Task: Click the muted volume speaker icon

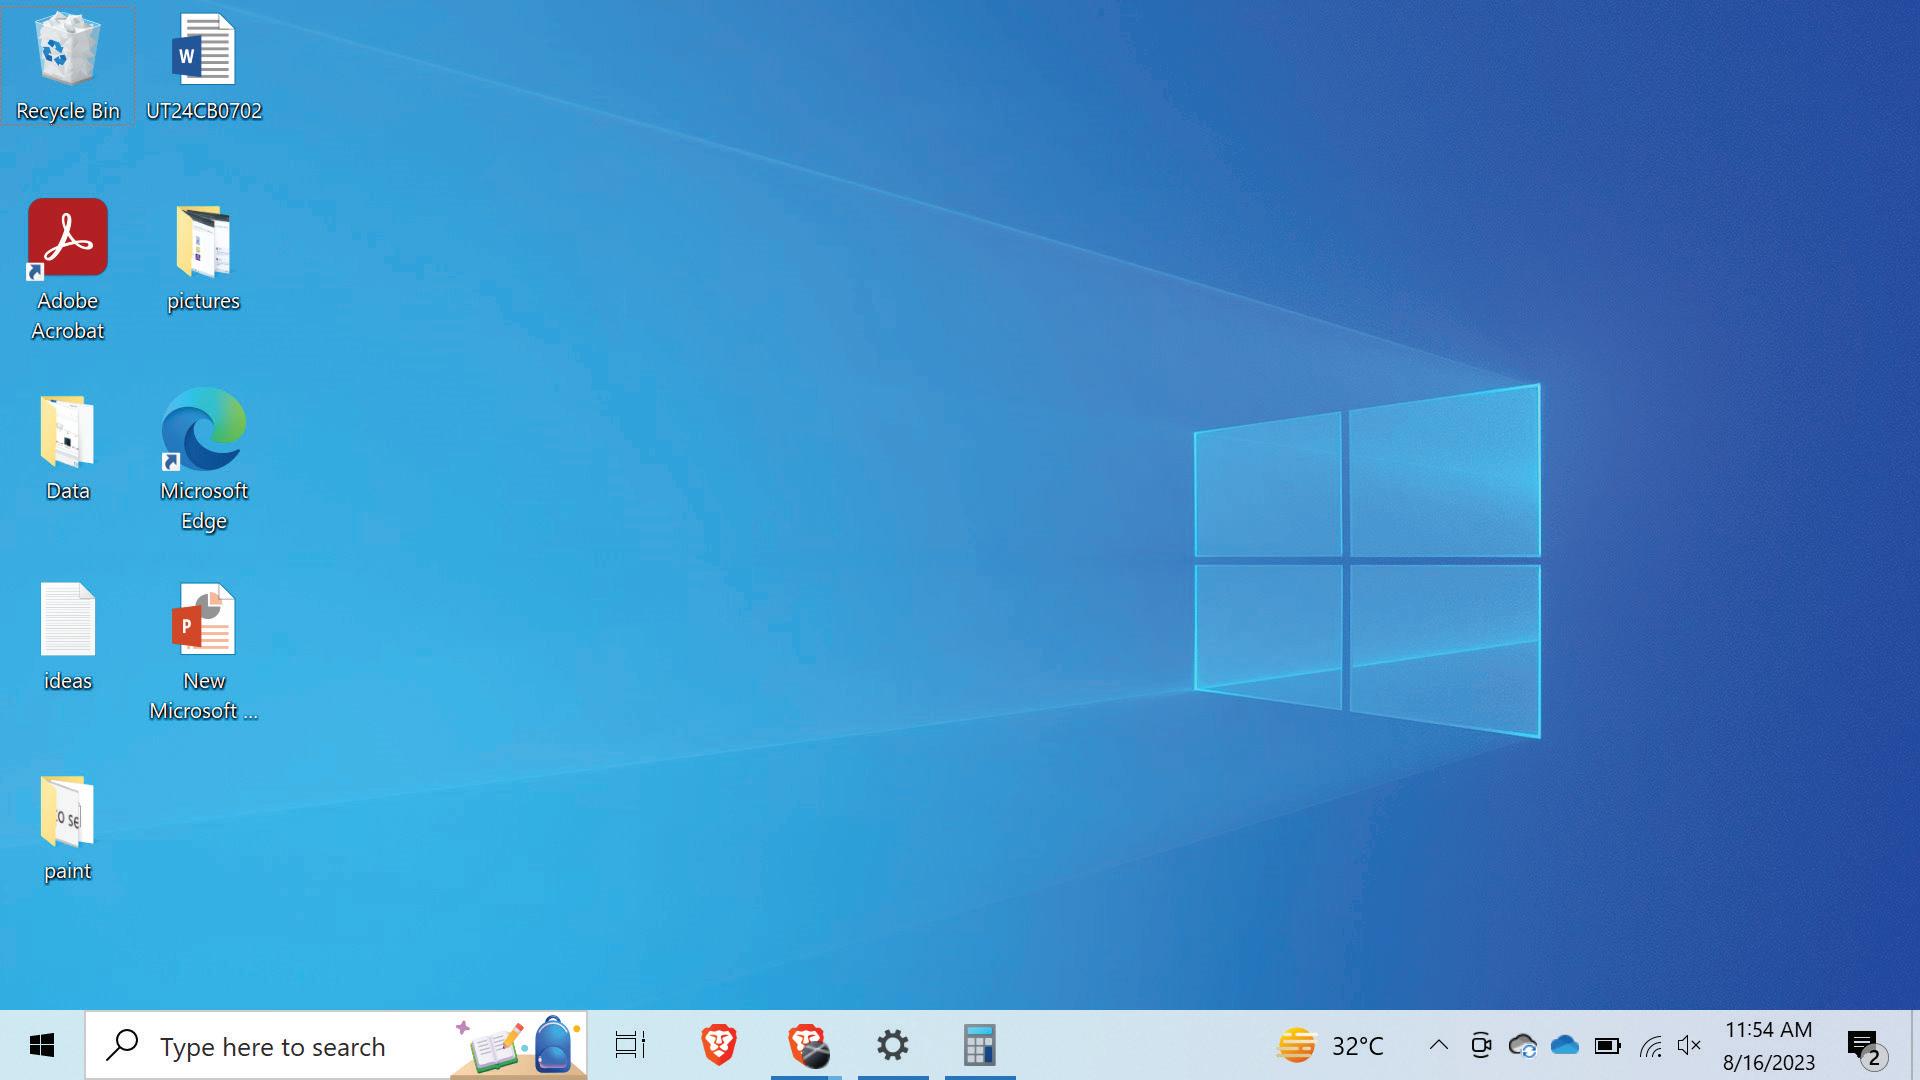Action: 1689,1046
